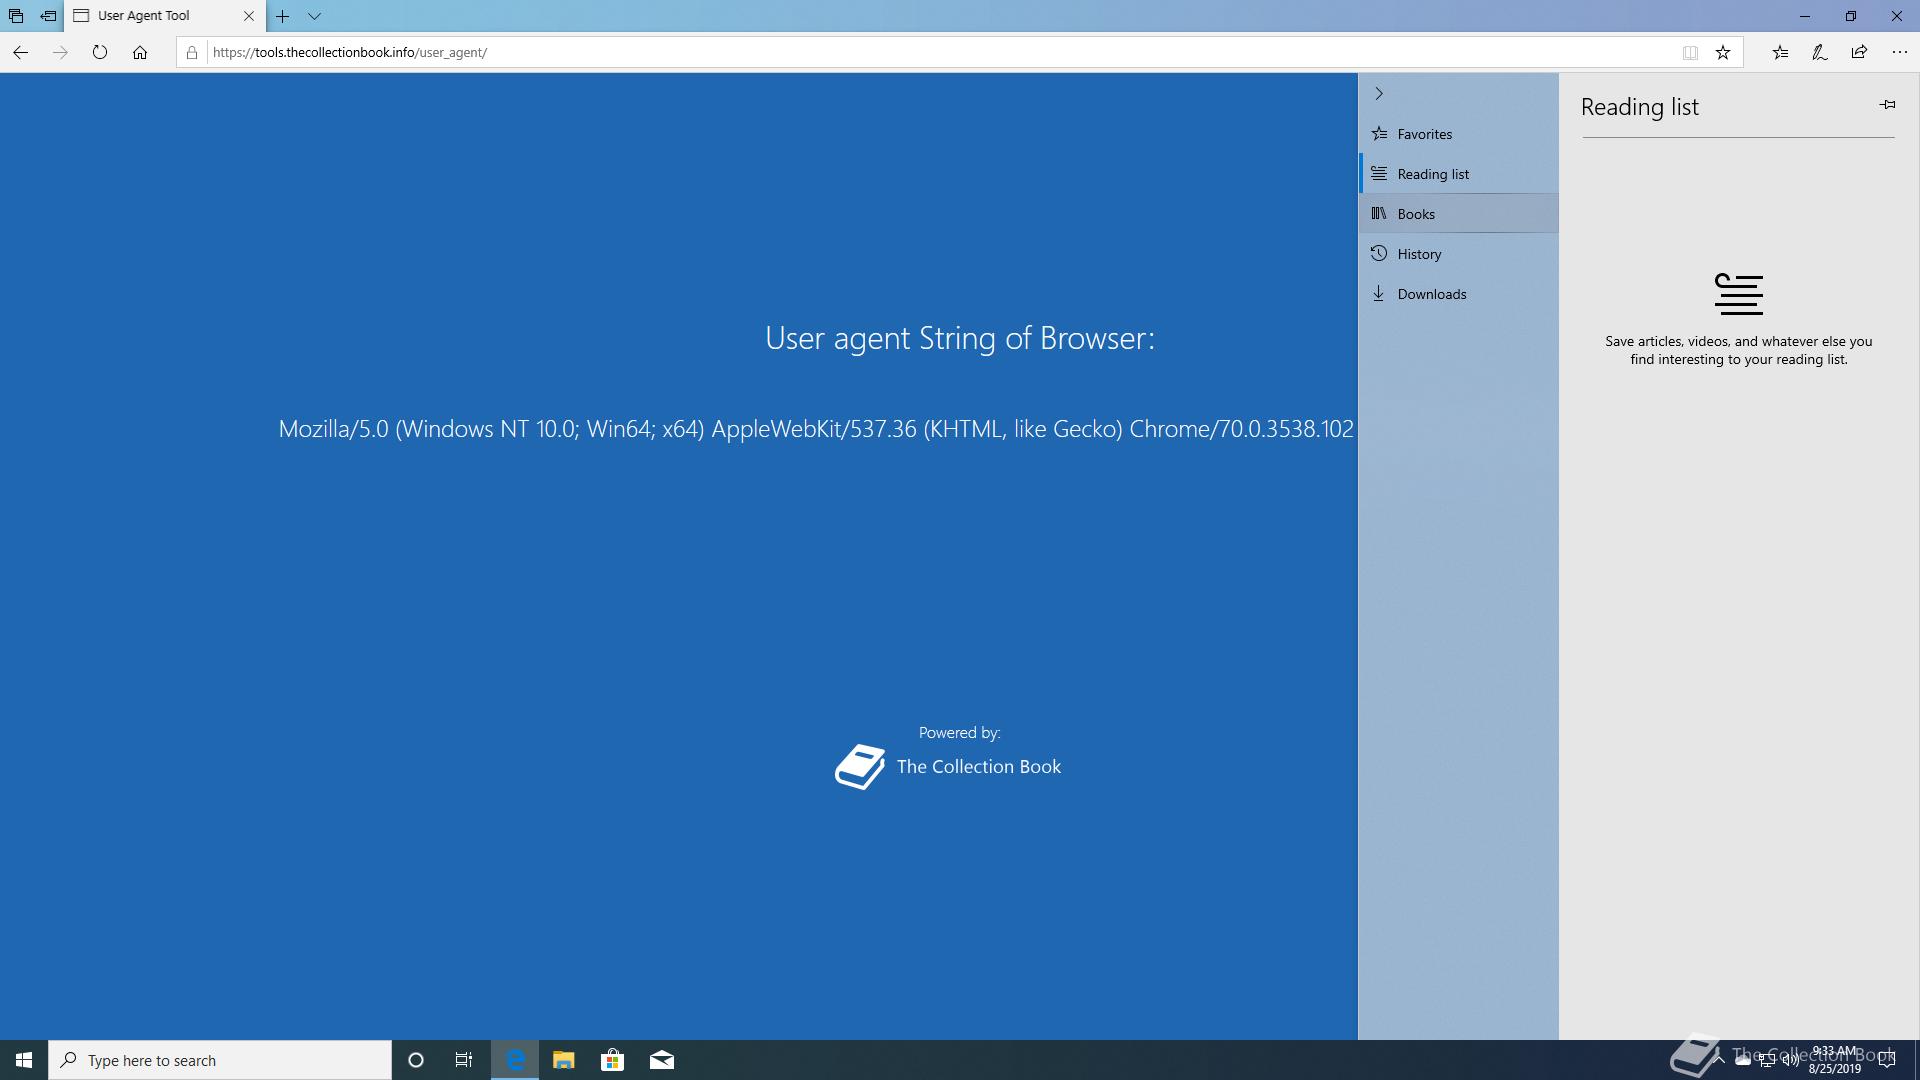Open the tab preview dropdown arrow
Viewport: 1920px width, 1080px height.
pyautogui.click(x=314, y=16)
